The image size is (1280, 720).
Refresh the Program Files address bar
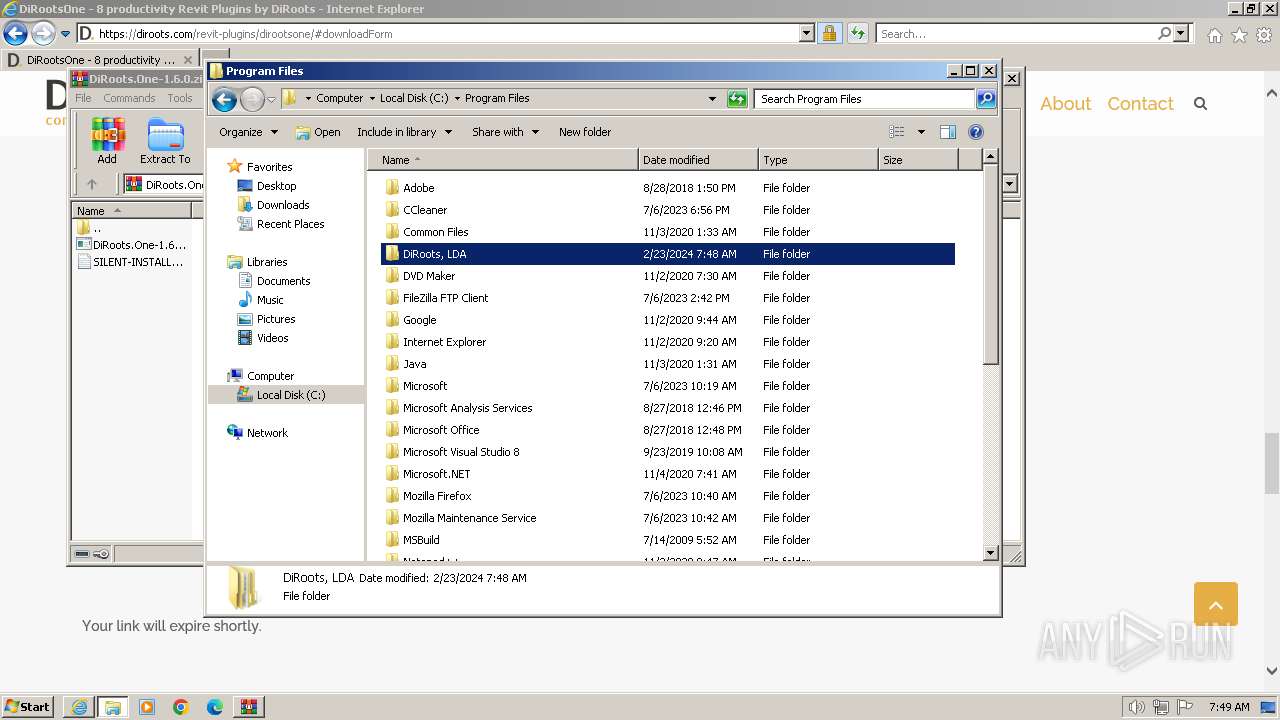(x=737, y=99)
